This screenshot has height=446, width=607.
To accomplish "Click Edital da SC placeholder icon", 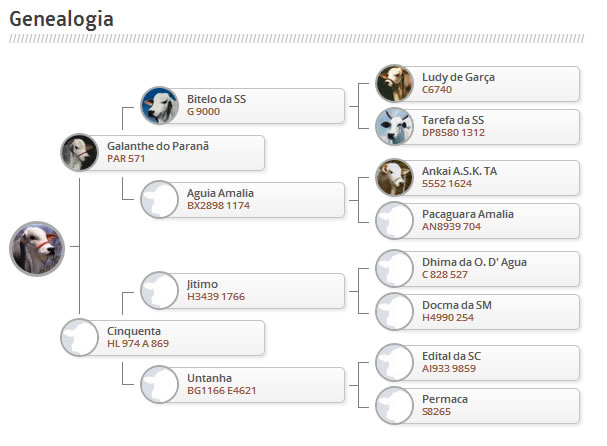I will pyautogui.click(x=395, y=362).
